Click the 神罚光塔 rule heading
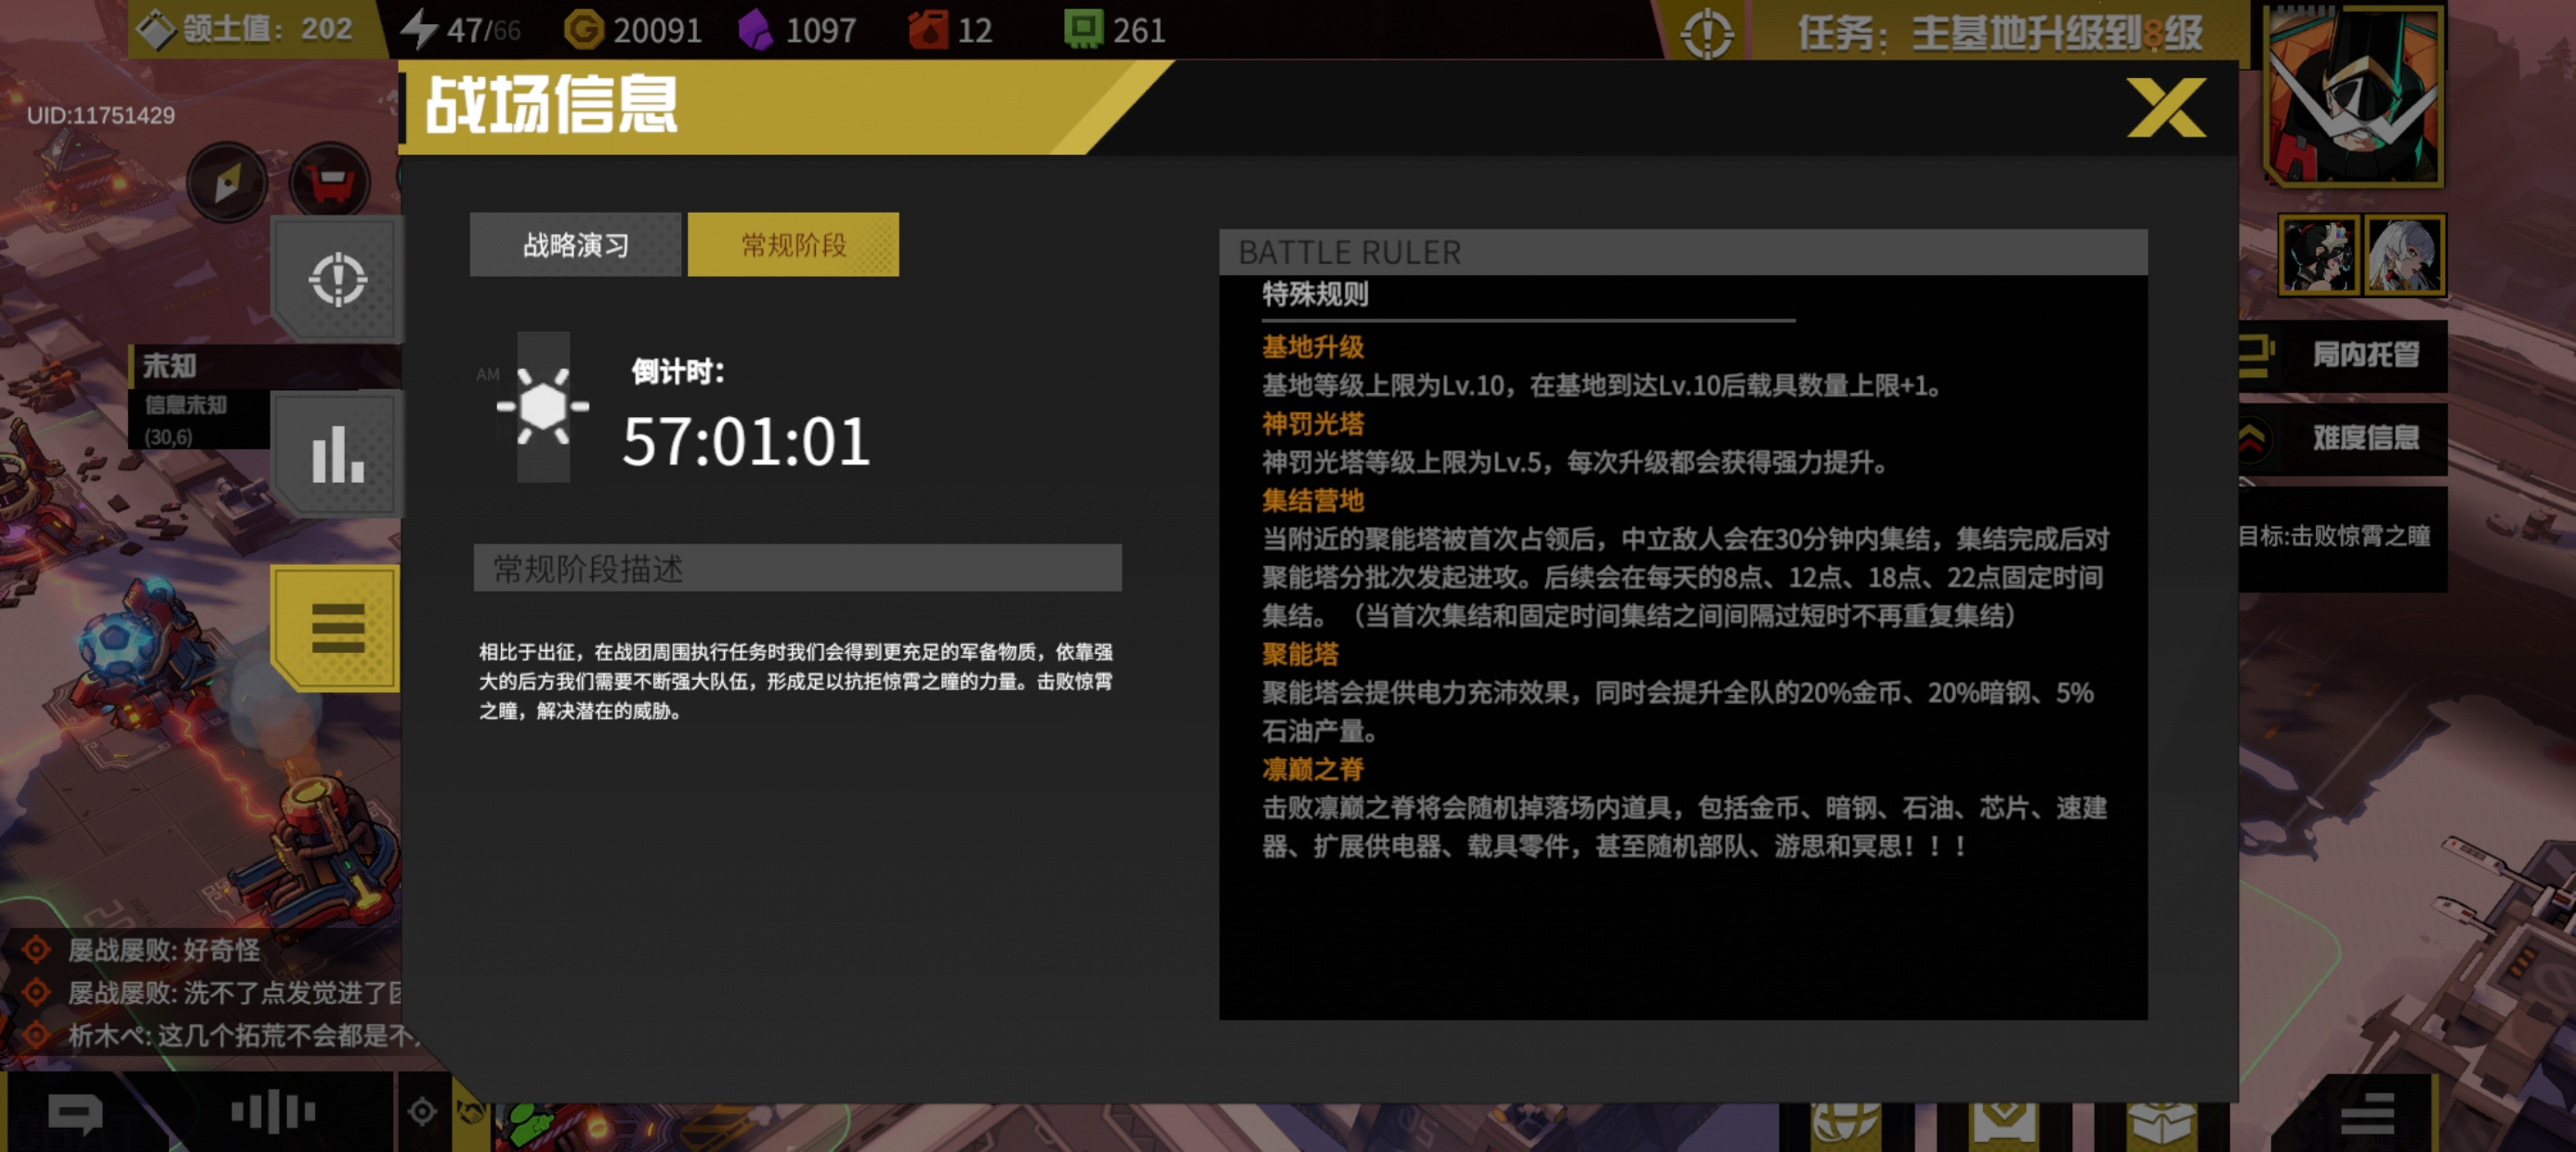The width and height of the screenshot is (2576, 1152). [x=1312, y=424]
